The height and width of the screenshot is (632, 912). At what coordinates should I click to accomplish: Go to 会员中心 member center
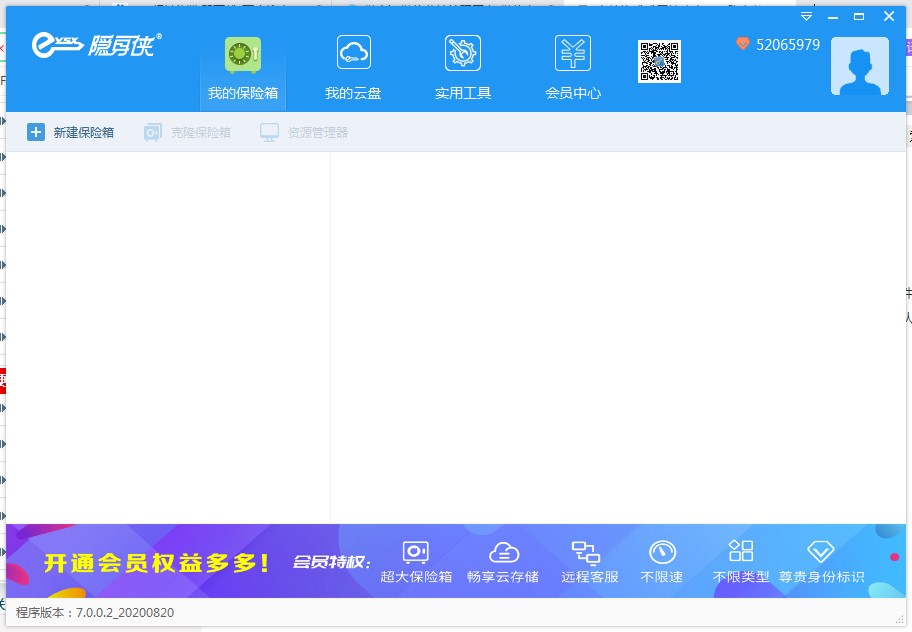[x=573, y=70]
